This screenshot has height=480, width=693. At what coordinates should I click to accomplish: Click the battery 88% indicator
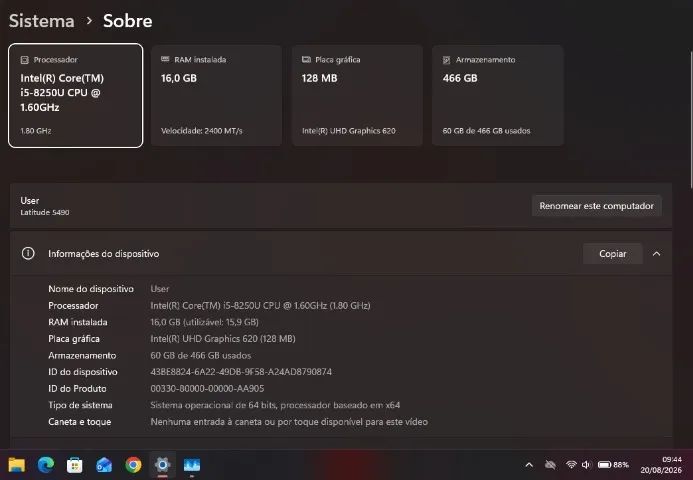click(x=613, y=465)
